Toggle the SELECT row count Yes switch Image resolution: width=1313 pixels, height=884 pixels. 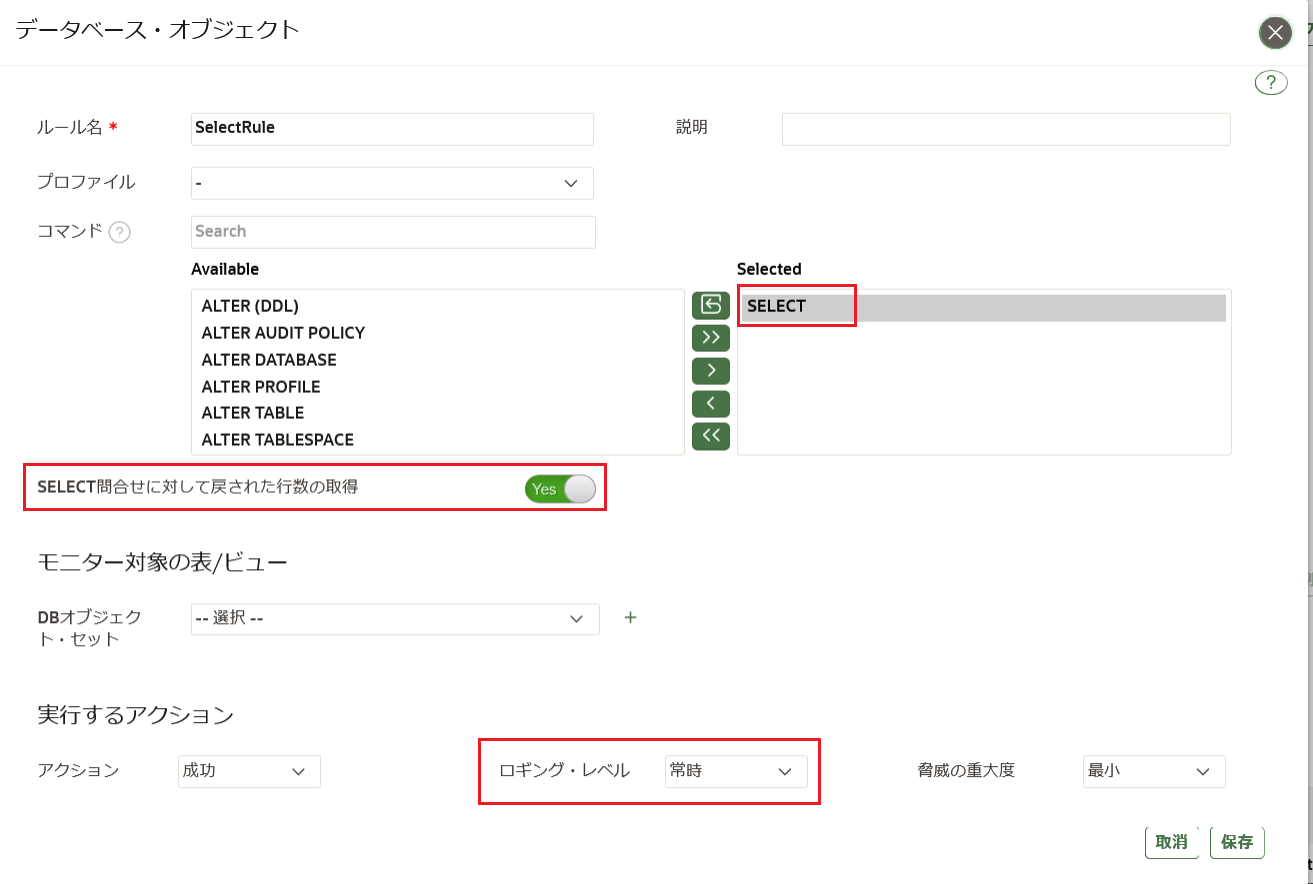pyautogui.click(x=560, y=489)
